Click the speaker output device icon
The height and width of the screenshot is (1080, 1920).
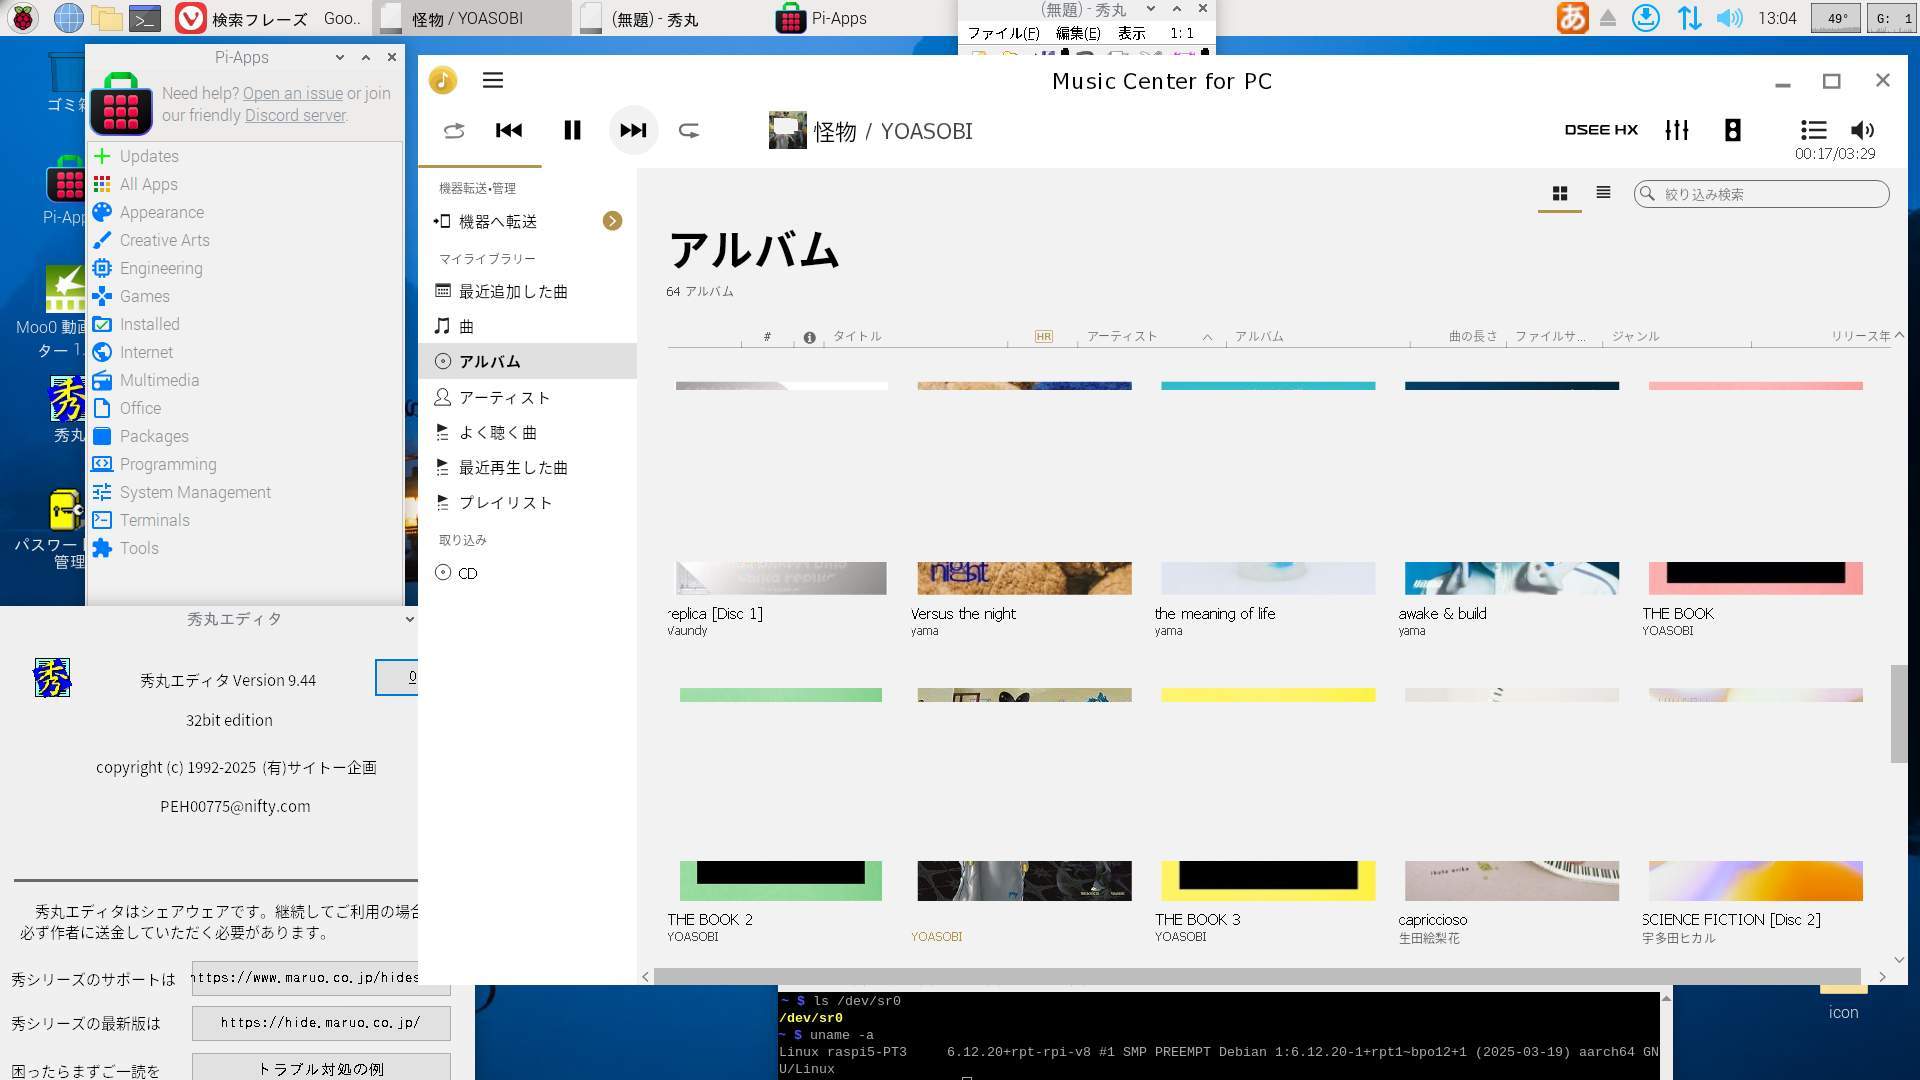pyautogui.click(x=1733, y=130)
